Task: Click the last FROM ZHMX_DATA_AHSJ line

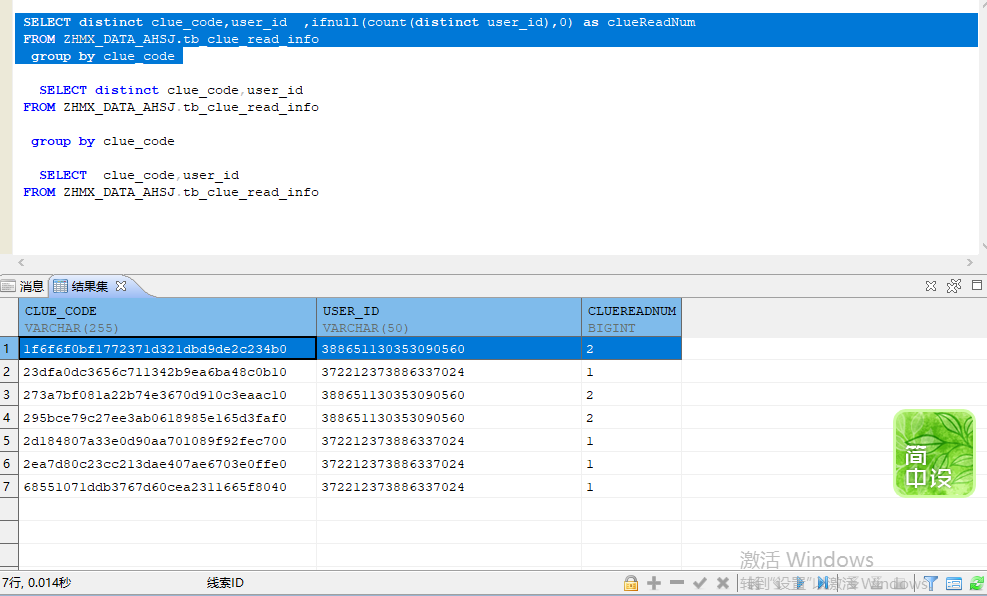Action: 171,192
